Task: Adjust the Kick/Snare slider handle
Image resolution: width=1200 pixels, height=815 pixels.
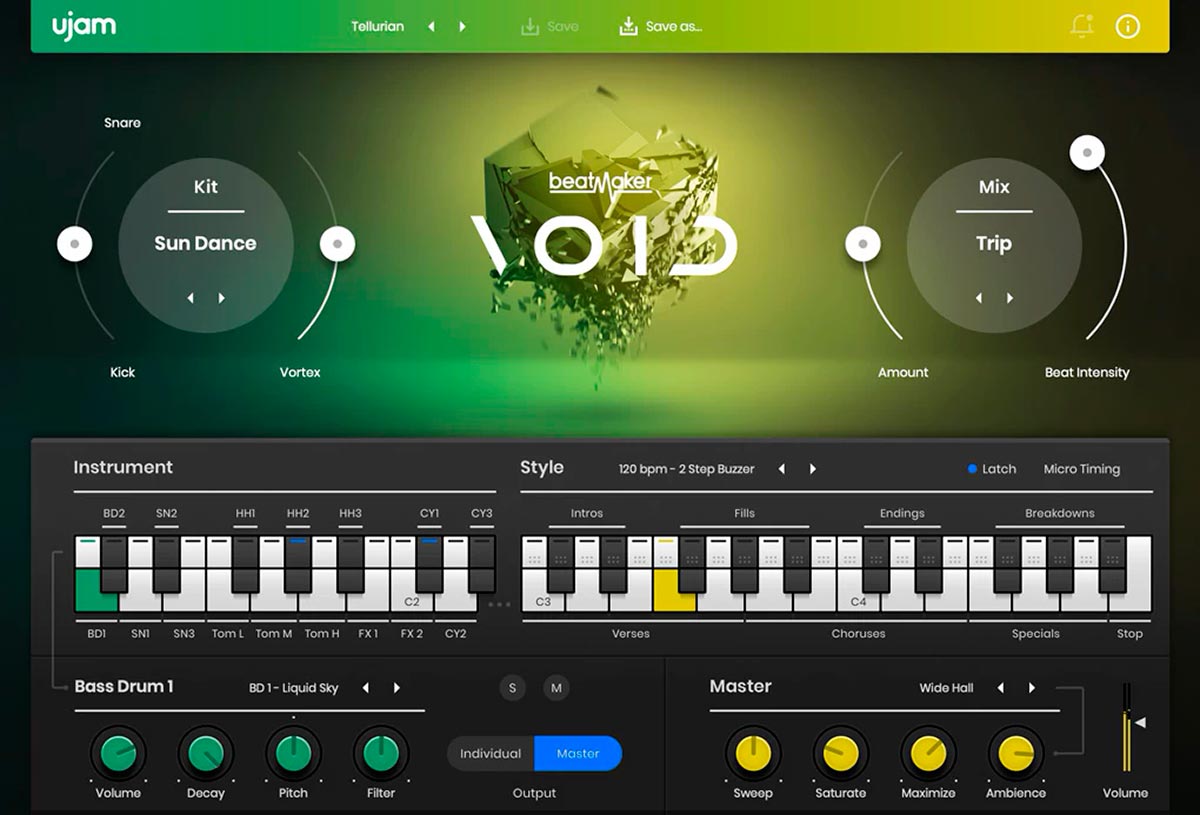Action: (74, 243)
